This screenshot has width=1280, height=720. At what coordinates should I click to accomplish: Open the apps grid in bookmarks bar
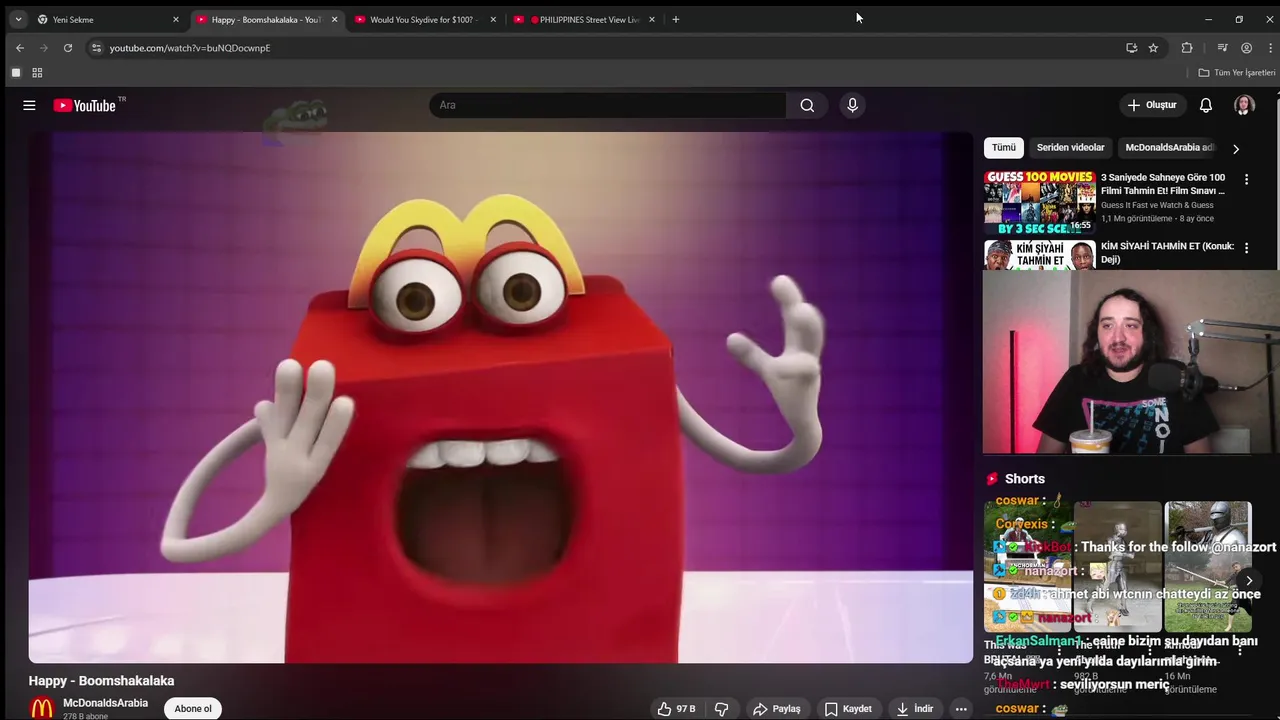click(x=37, y=73)
